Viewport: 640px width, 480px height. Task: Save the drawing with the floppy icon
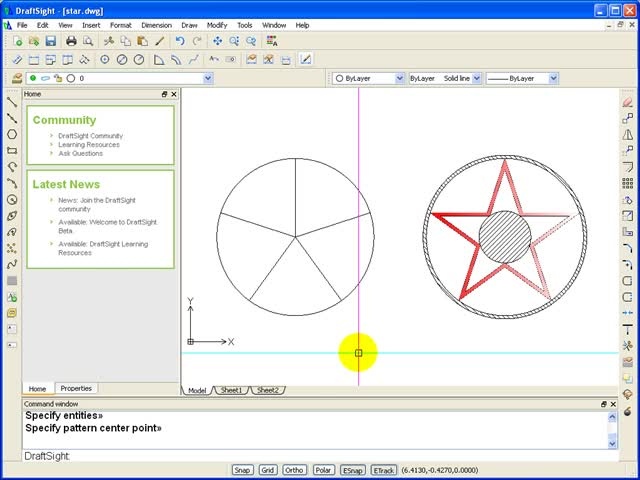click(51, 41)
